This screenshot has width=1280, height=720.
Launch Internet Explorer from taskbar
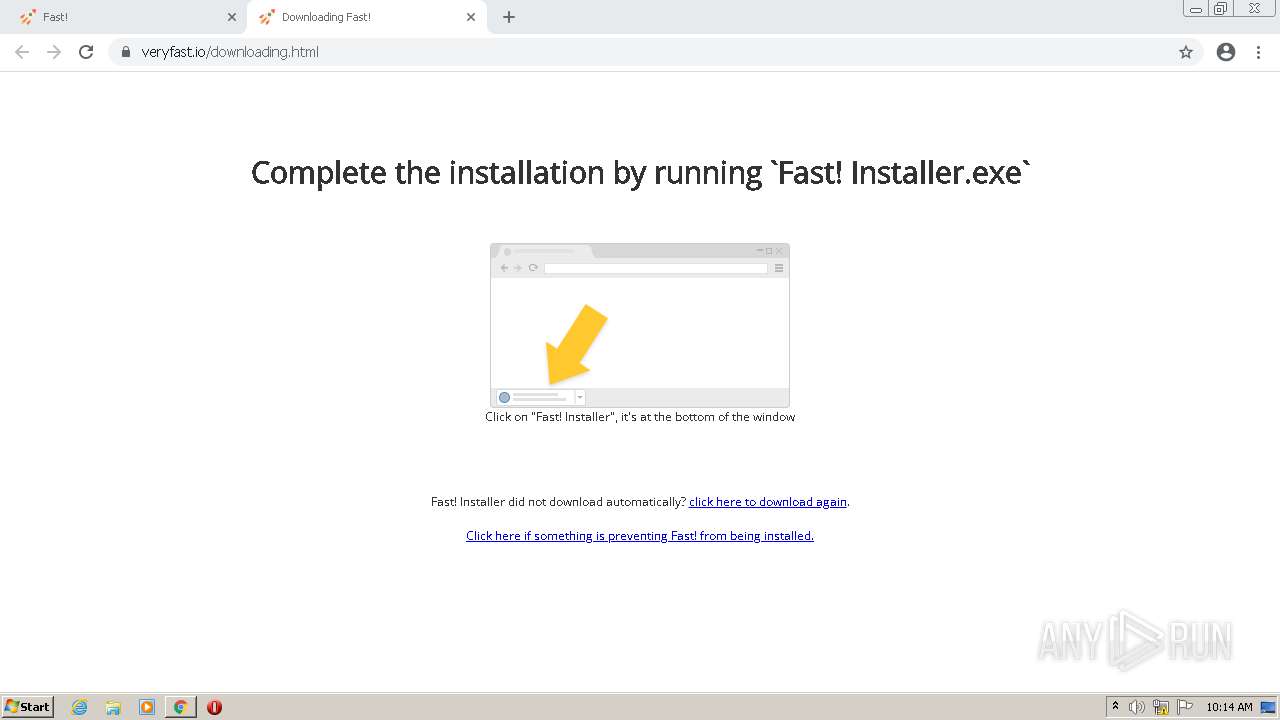click(x=80, y=707)
